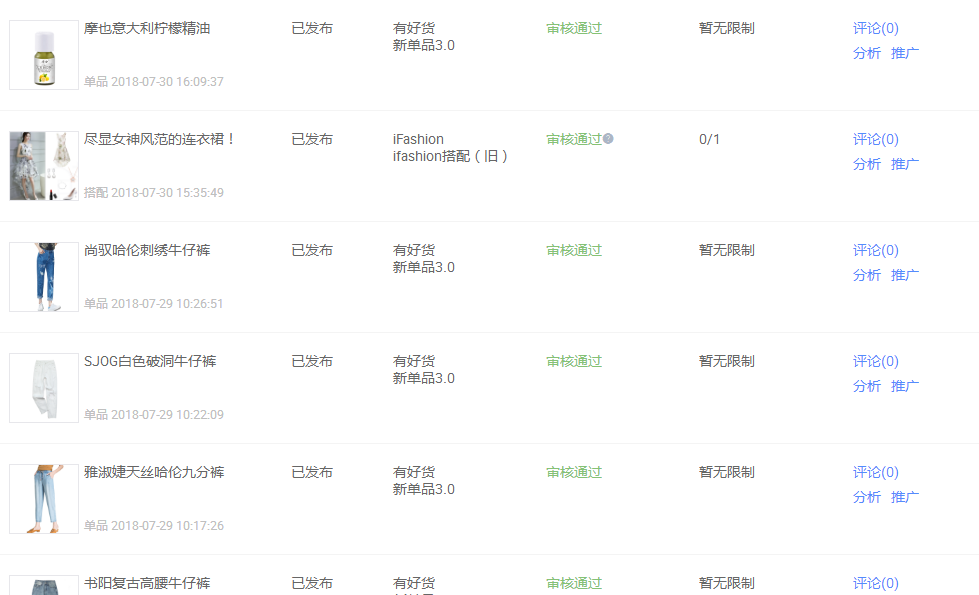Open the title 书阳复古高腰牛仔裤

click(x=147, y=583)
